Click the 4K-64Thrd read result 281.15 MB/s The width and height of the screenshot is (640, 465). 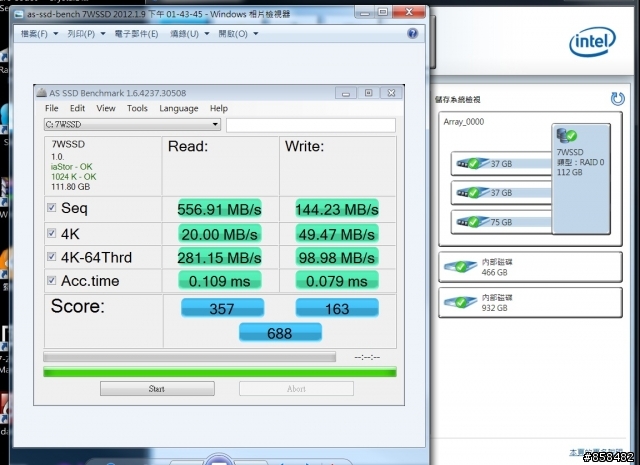[x=219, y=257]
